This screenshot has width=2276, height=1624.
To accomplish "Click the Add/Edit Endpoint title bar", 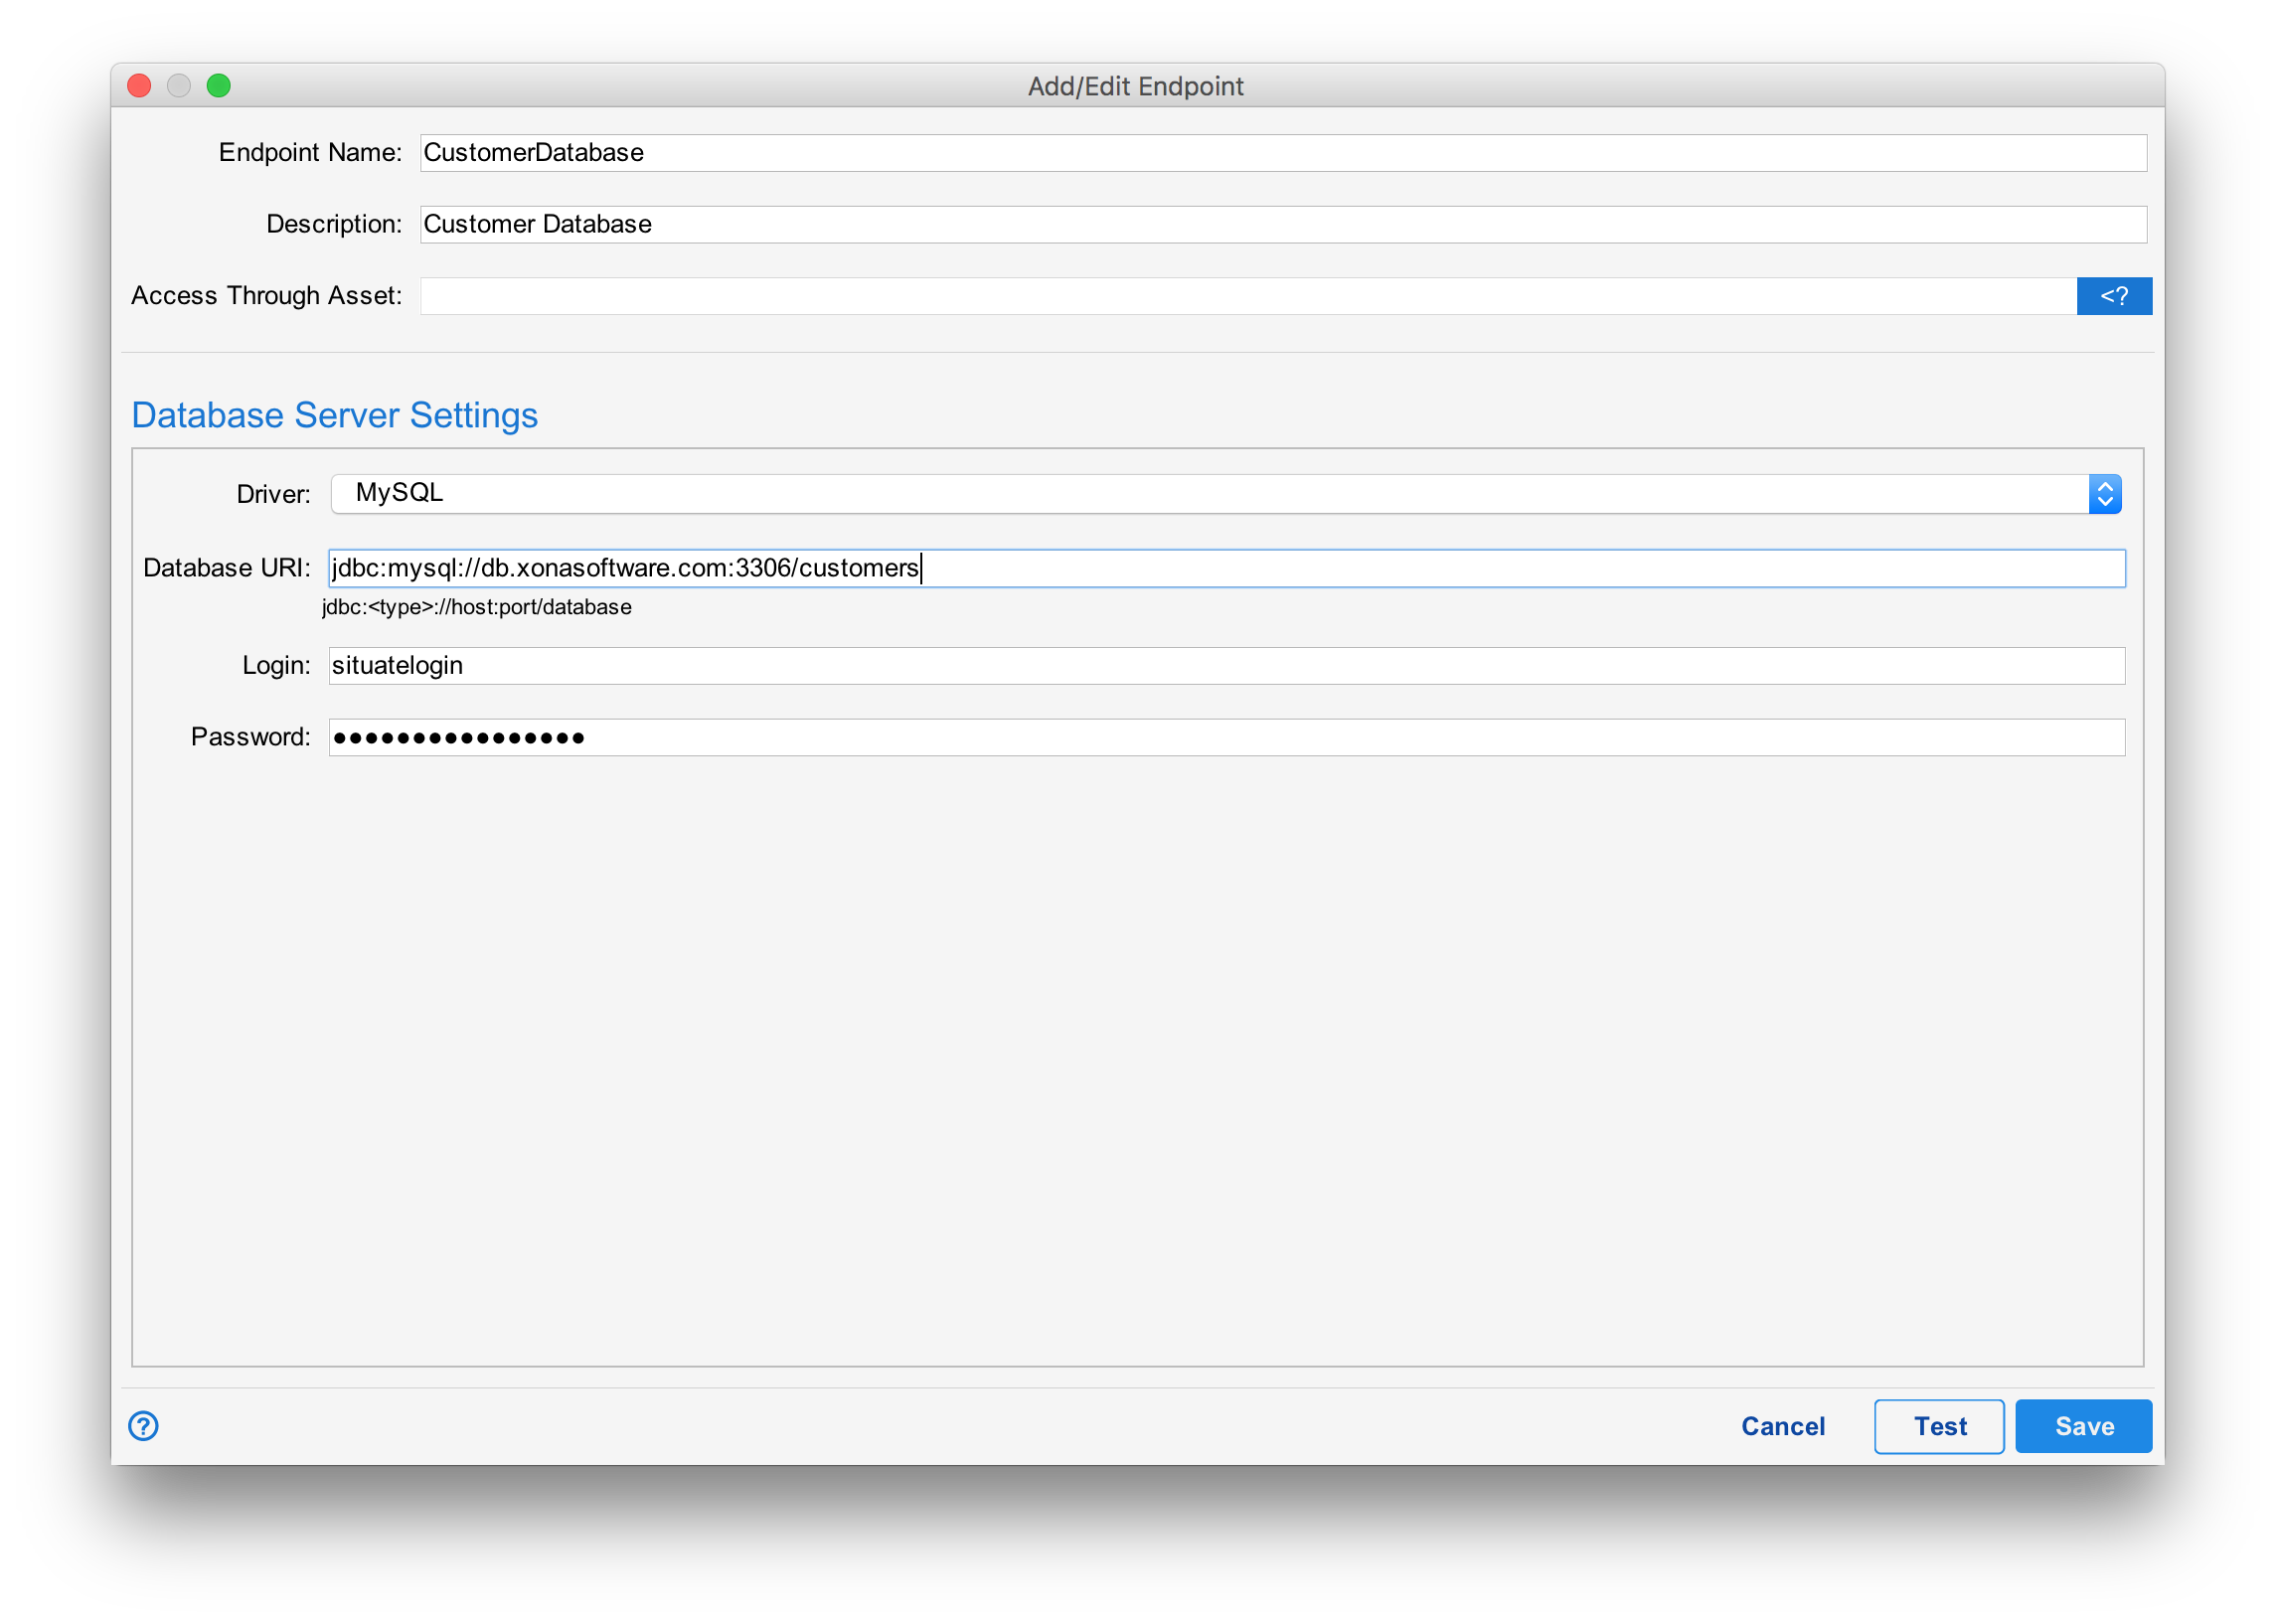I will tap(1137, 86).
